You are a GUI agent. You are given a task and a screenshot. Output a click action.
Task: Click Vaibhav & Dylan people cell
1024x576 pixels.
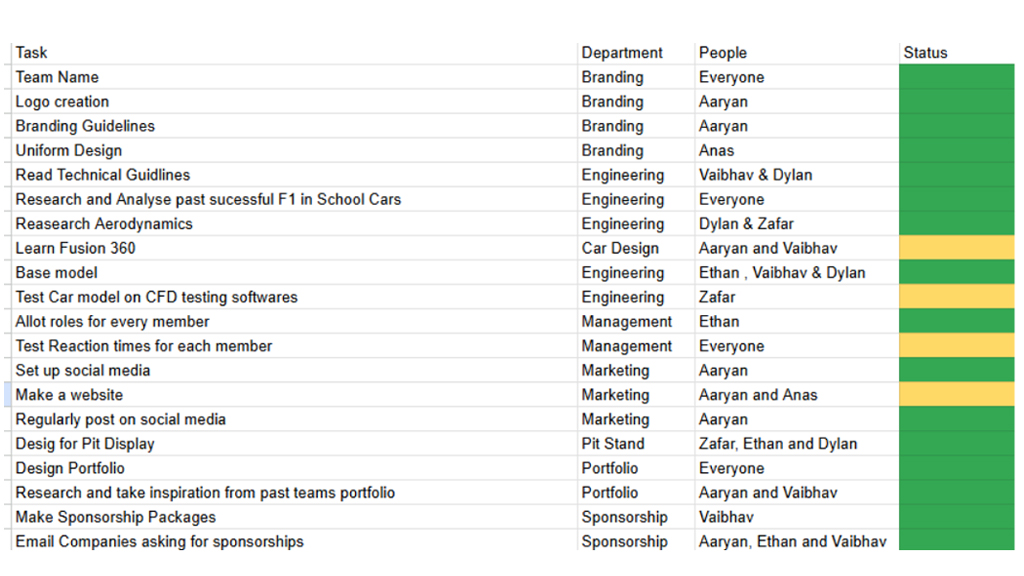[797, 175]
